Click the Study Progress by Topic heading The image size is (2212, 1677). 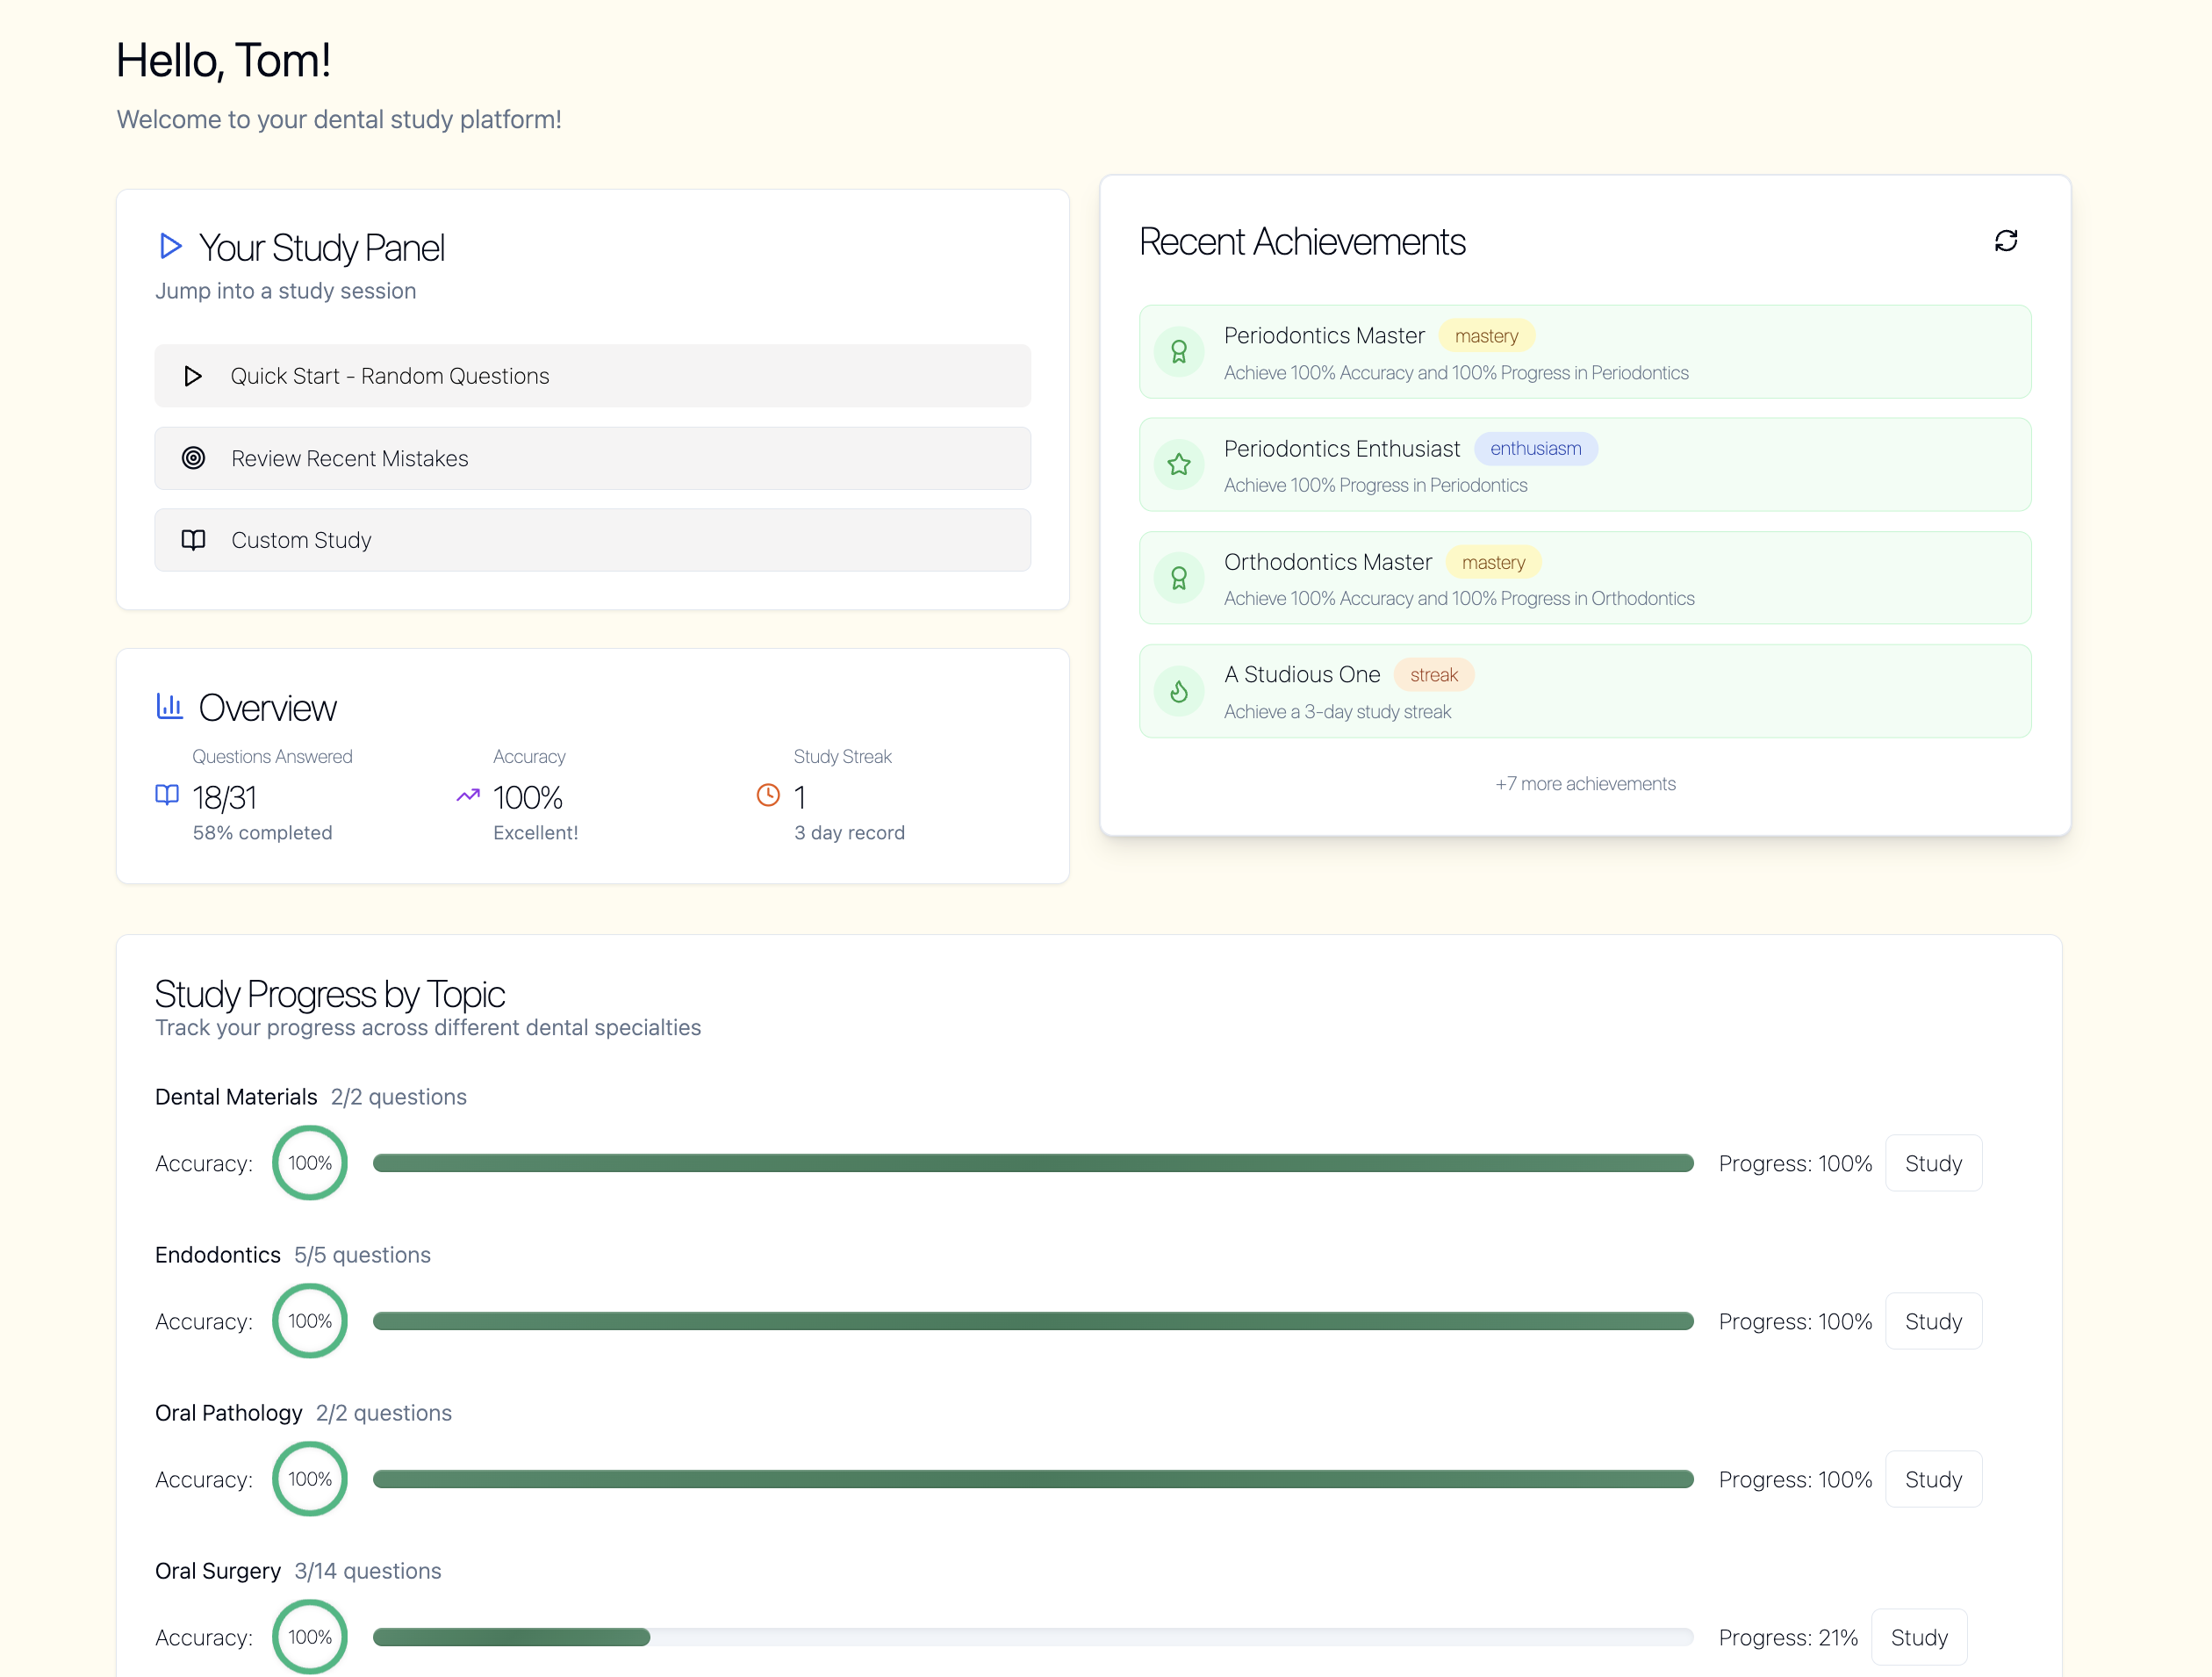330,994
